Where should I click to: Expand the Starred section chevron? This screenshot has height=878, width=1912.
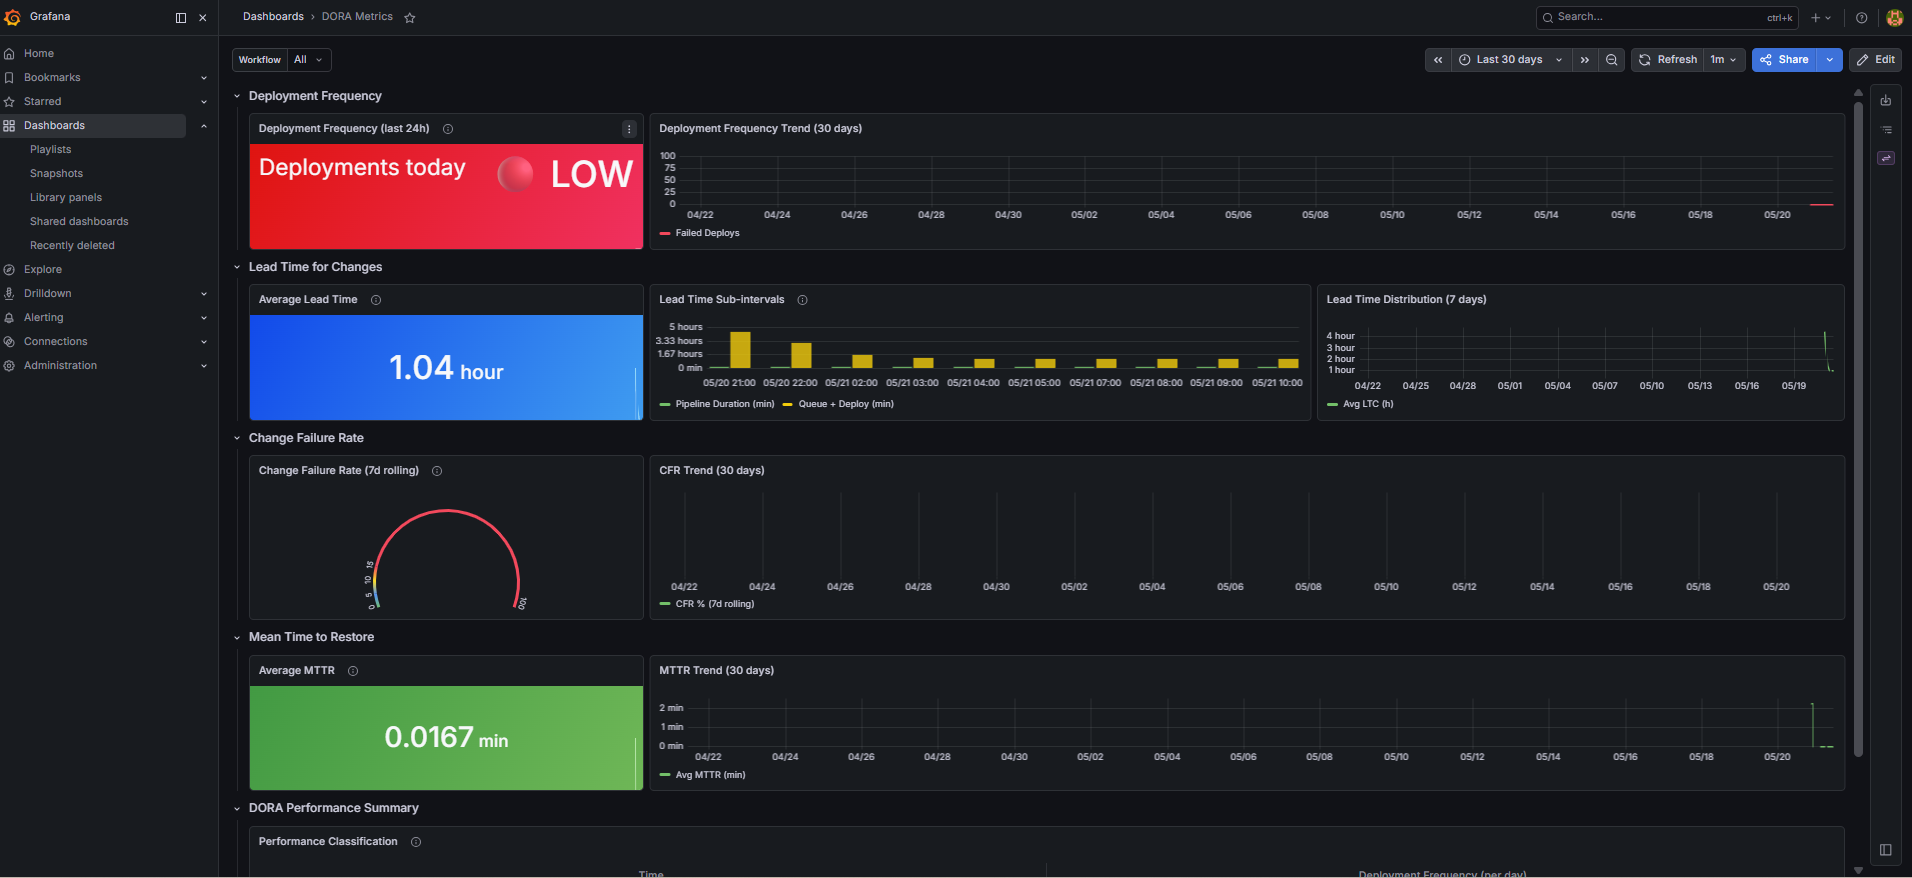(204, 102)
